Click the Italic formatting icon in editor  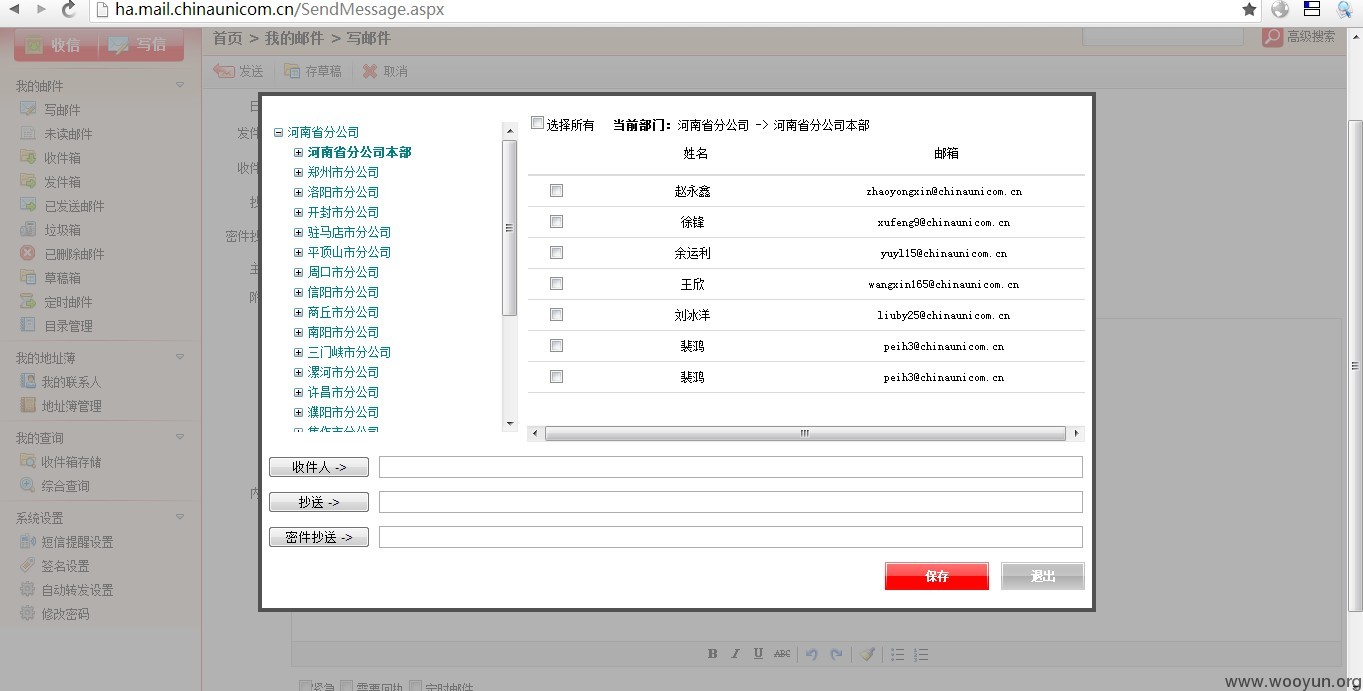[735, 654]
